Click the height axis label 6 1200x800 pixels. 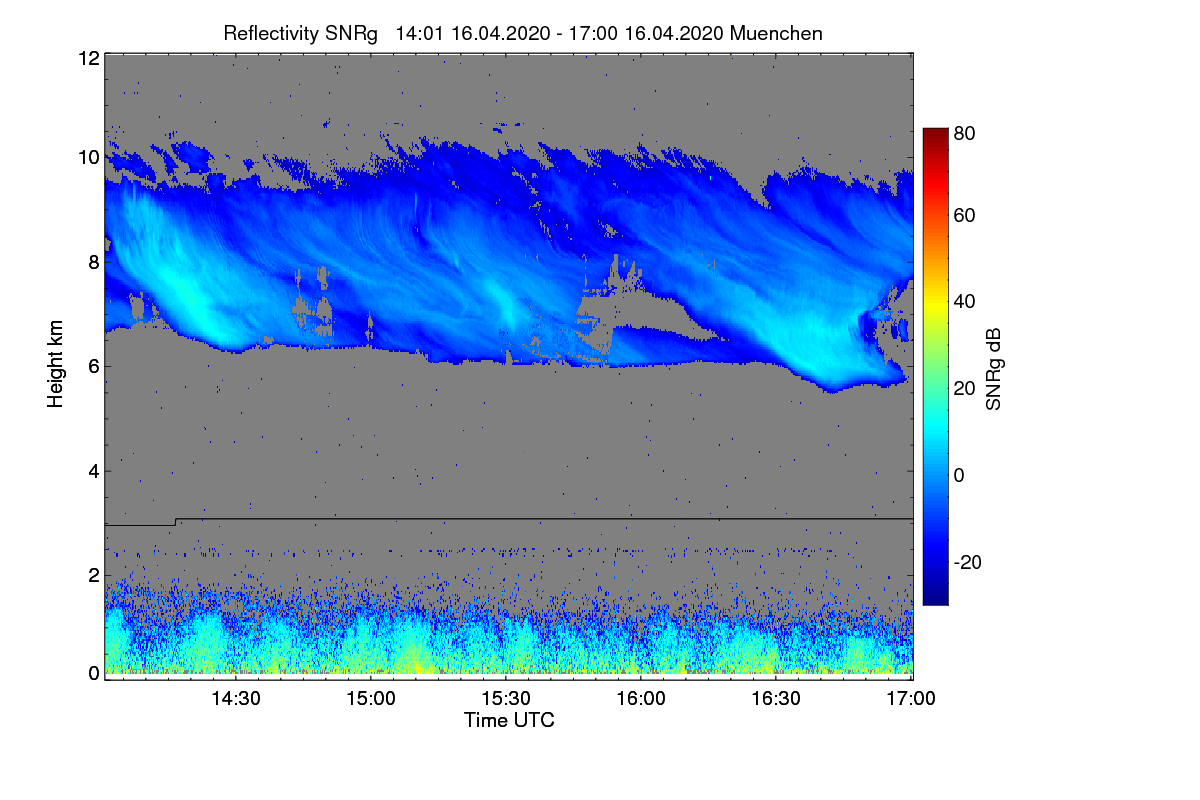click(93, 367)
